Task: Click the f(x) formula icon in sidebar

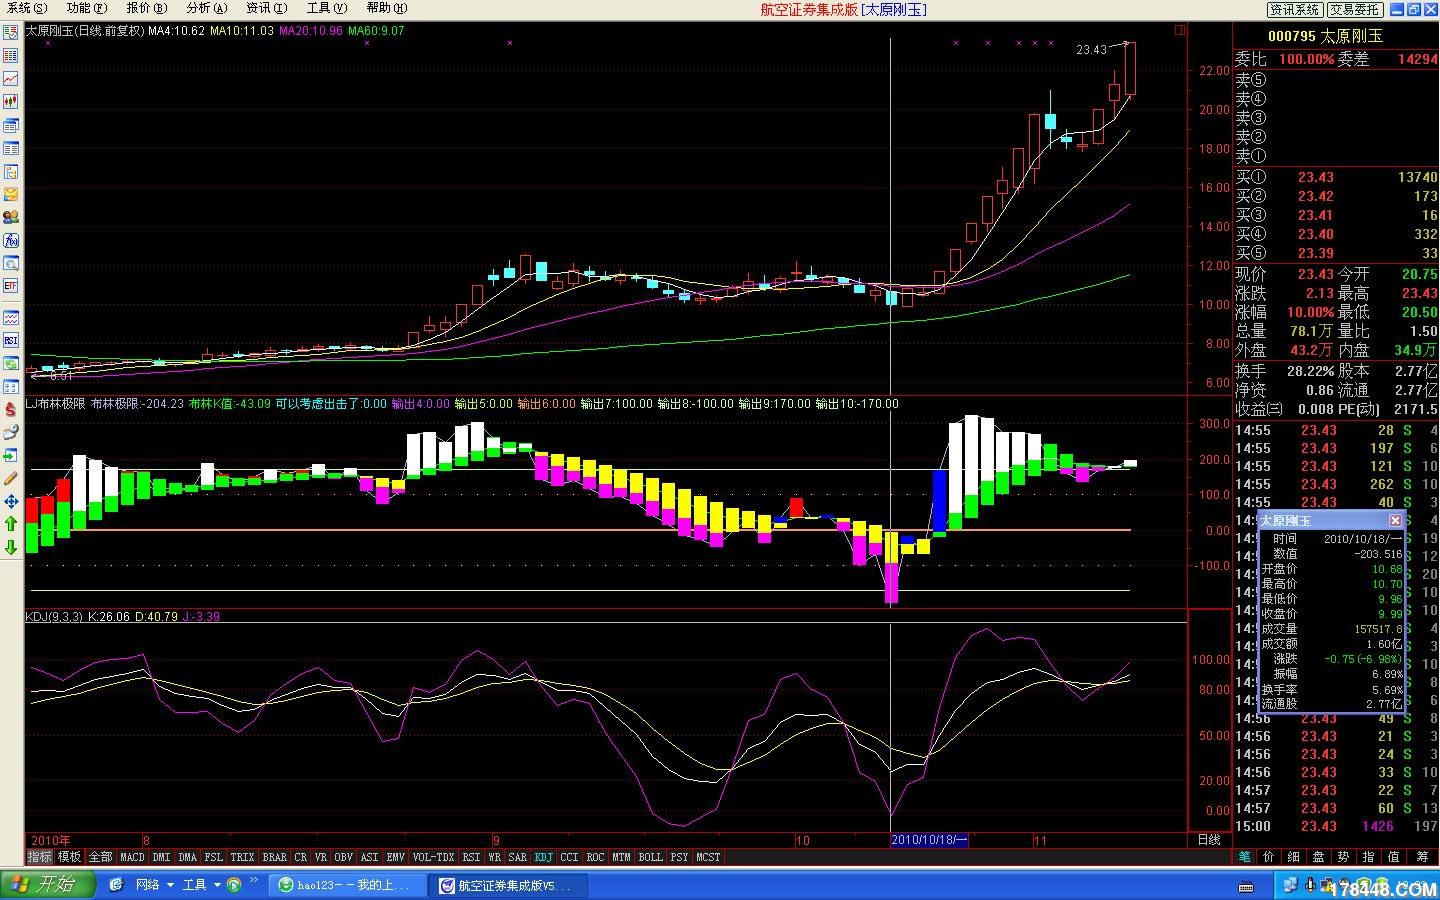Action: click(11, 241)
